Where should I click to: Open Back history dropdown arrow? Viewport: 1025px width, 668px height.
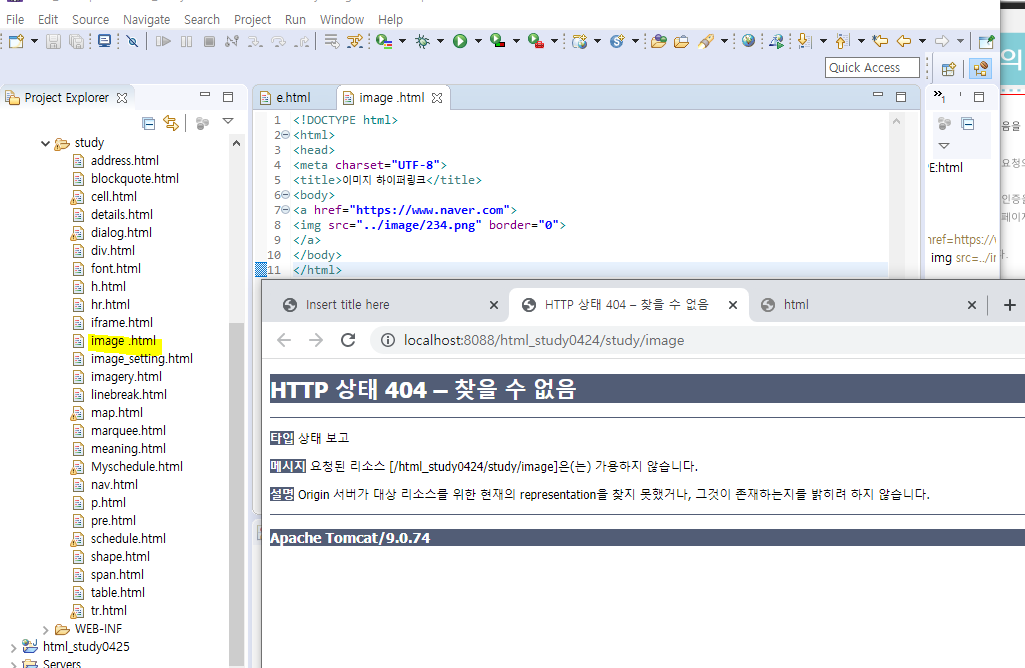coord(922,41)
